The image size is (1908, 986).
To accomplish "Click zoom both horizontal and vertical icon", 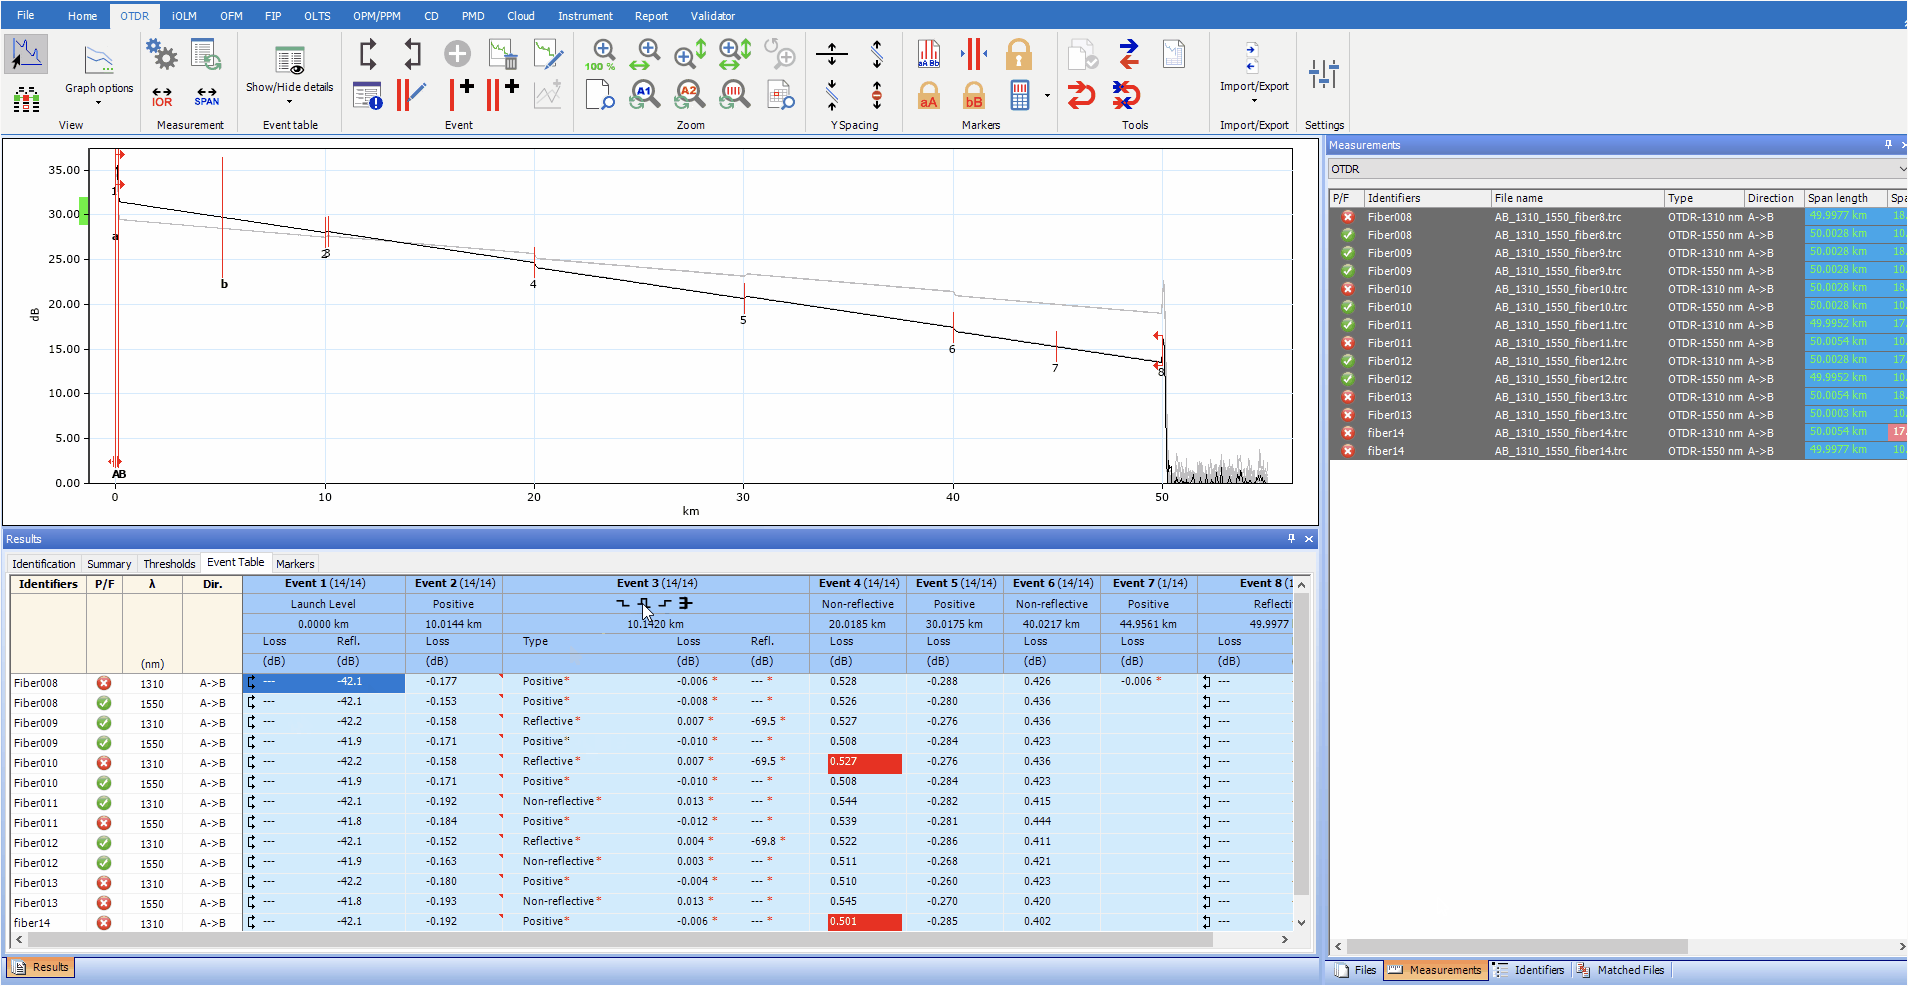I will [735, 55].
